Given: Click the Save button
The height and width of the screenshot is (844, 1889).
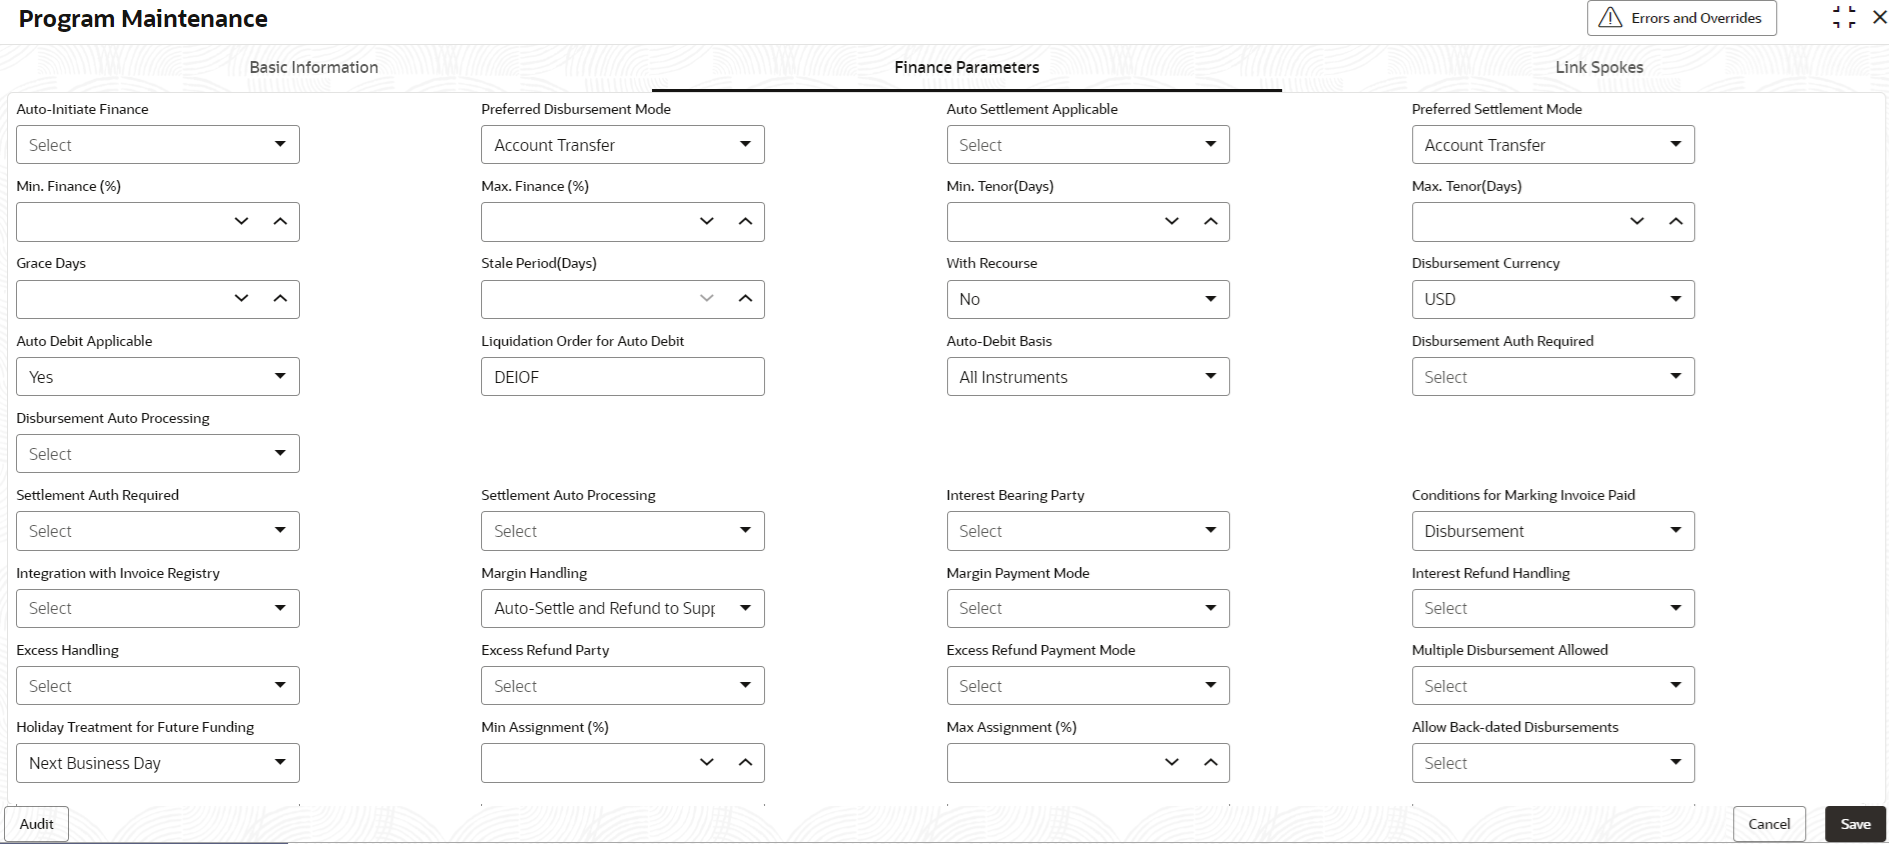Looking at the screenshot, I should click(1855, 824).
